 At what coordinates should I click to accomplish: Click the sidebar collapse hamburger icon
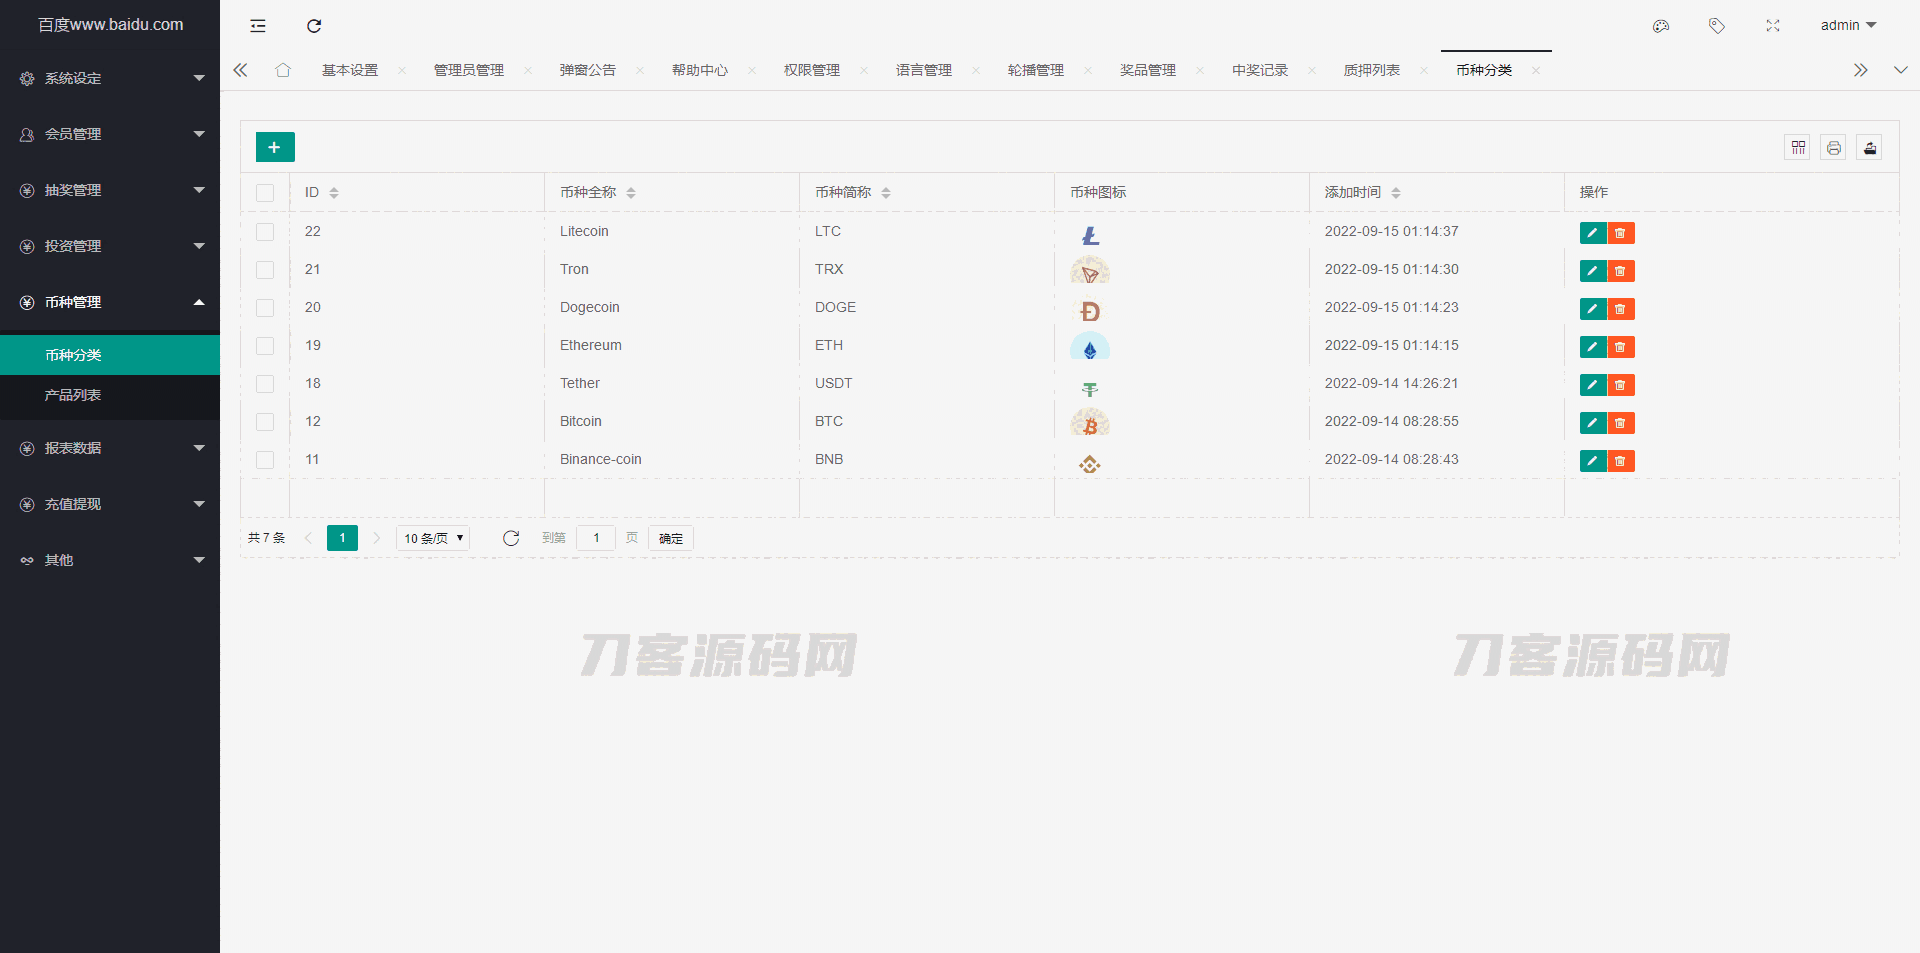pyautogui.click(x=257, y=26)
